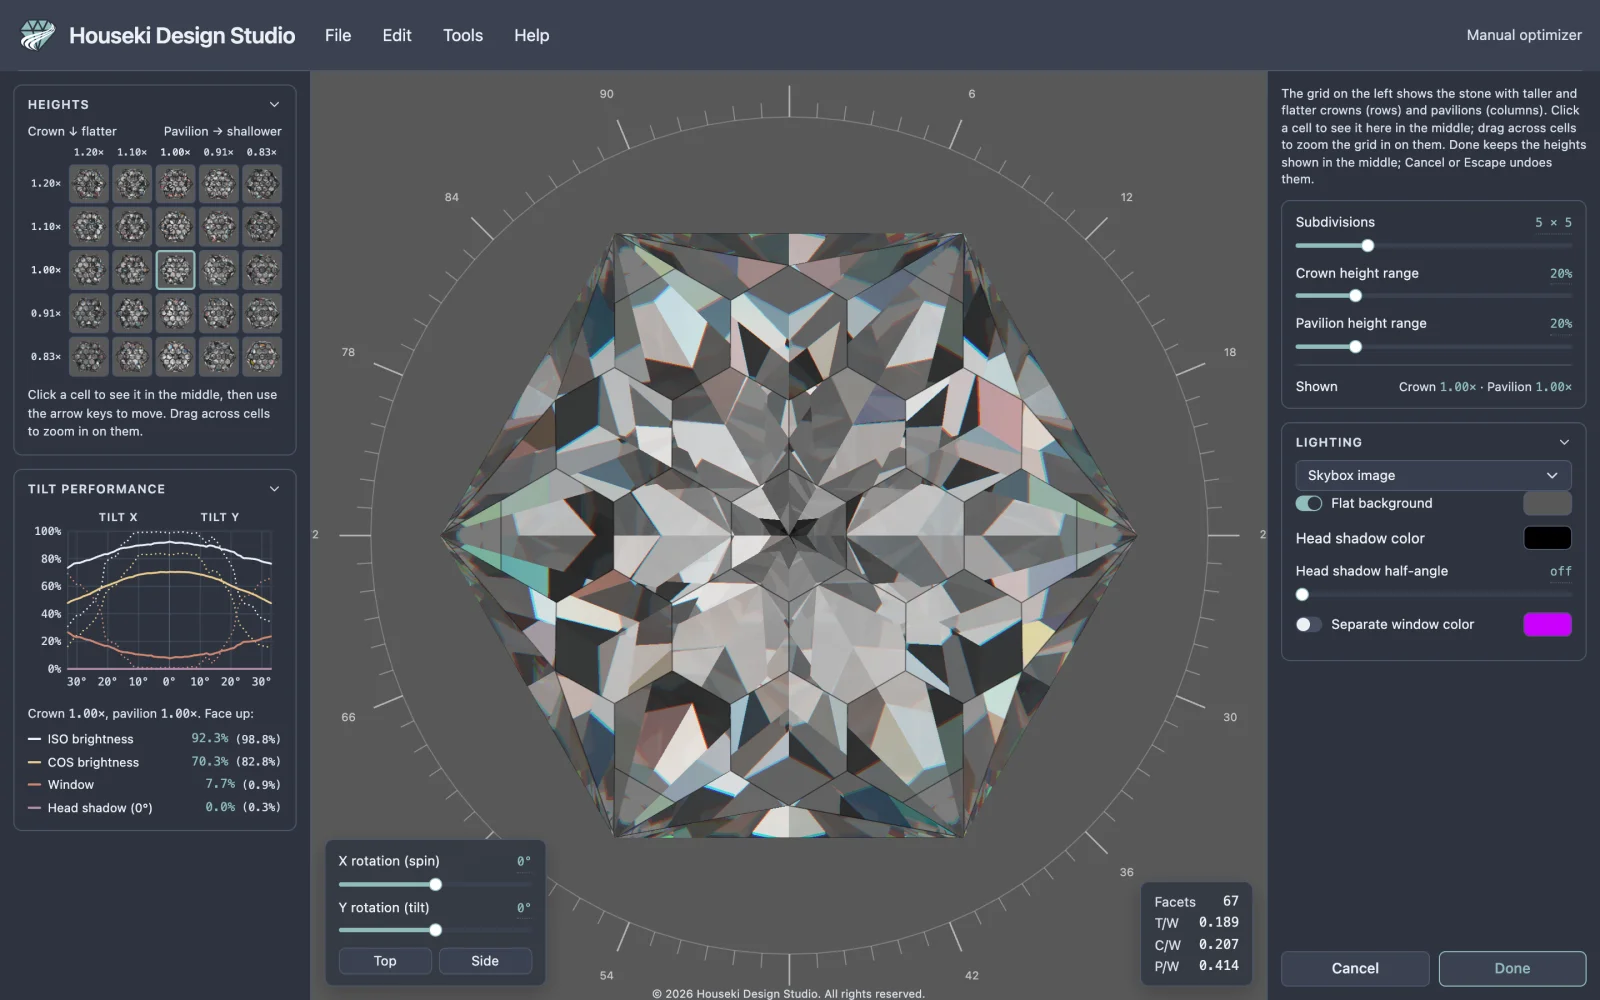Viewport: 1600px width, 1000px height.
Task: Adjust the Subdivisions slider handle
Action: [1367, 246]
